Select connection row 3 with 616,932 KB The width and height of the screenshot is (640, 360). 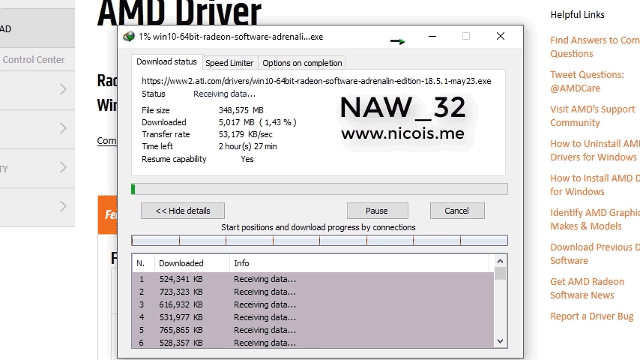(x=313, y=304)
